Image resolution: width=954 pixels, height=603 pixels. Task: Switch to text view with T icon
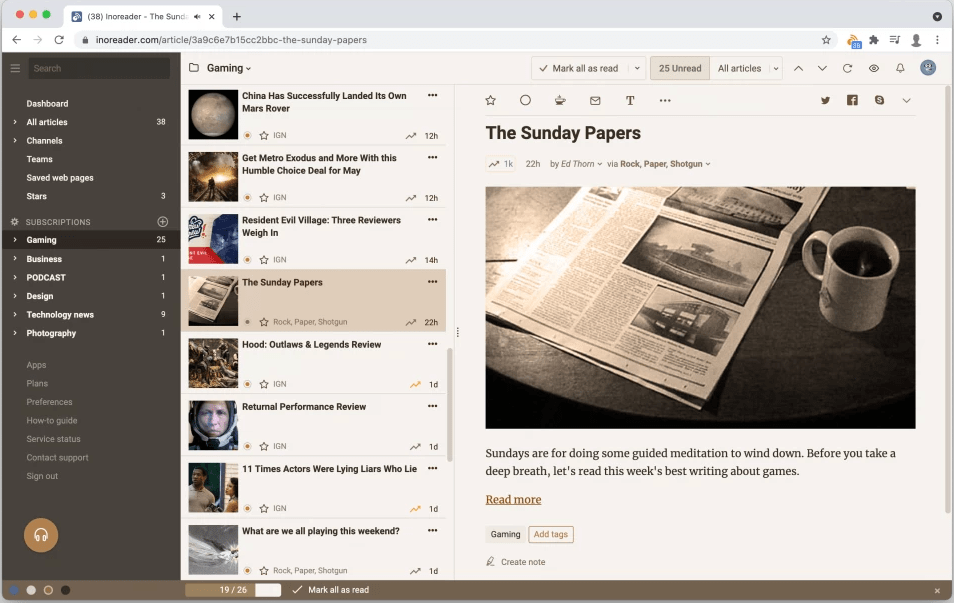click(630, 100)
